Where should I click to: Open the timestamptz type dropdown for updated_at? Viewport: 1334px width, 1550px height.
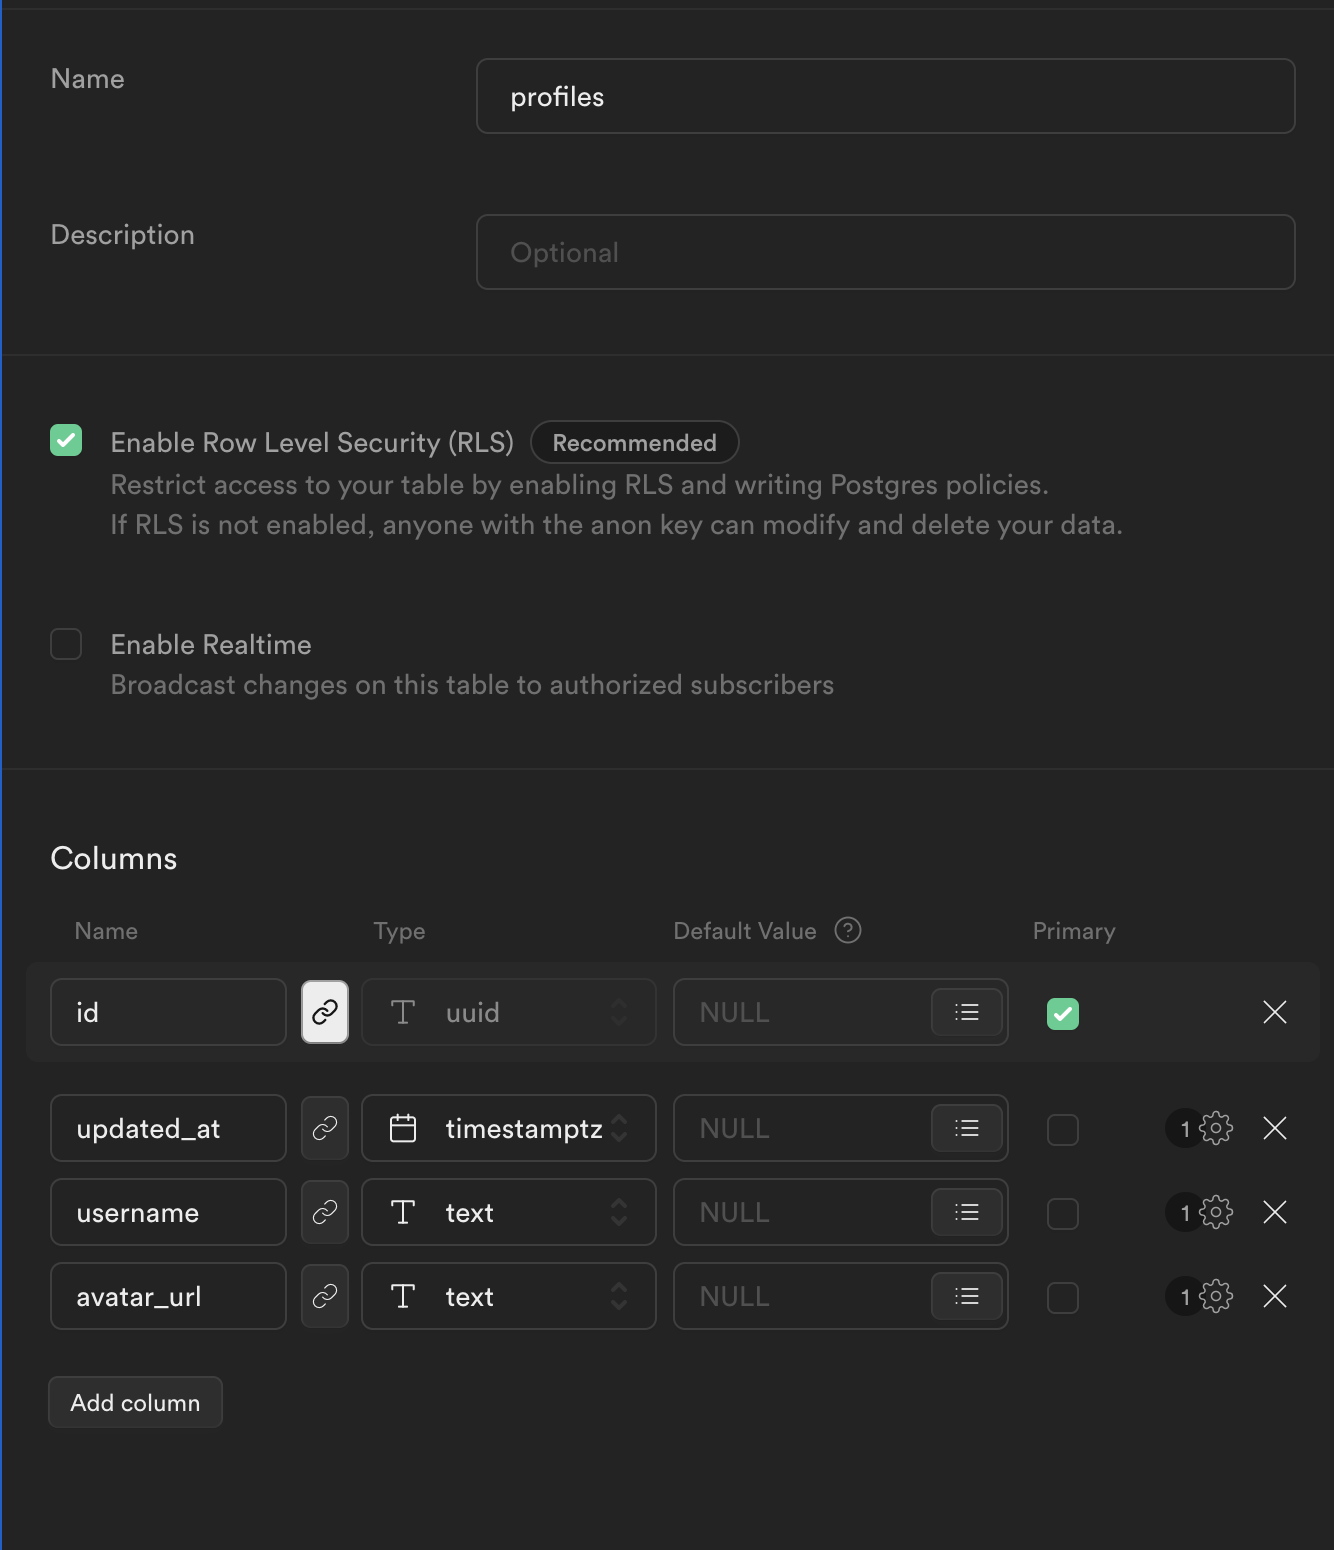coord(508,1128)
